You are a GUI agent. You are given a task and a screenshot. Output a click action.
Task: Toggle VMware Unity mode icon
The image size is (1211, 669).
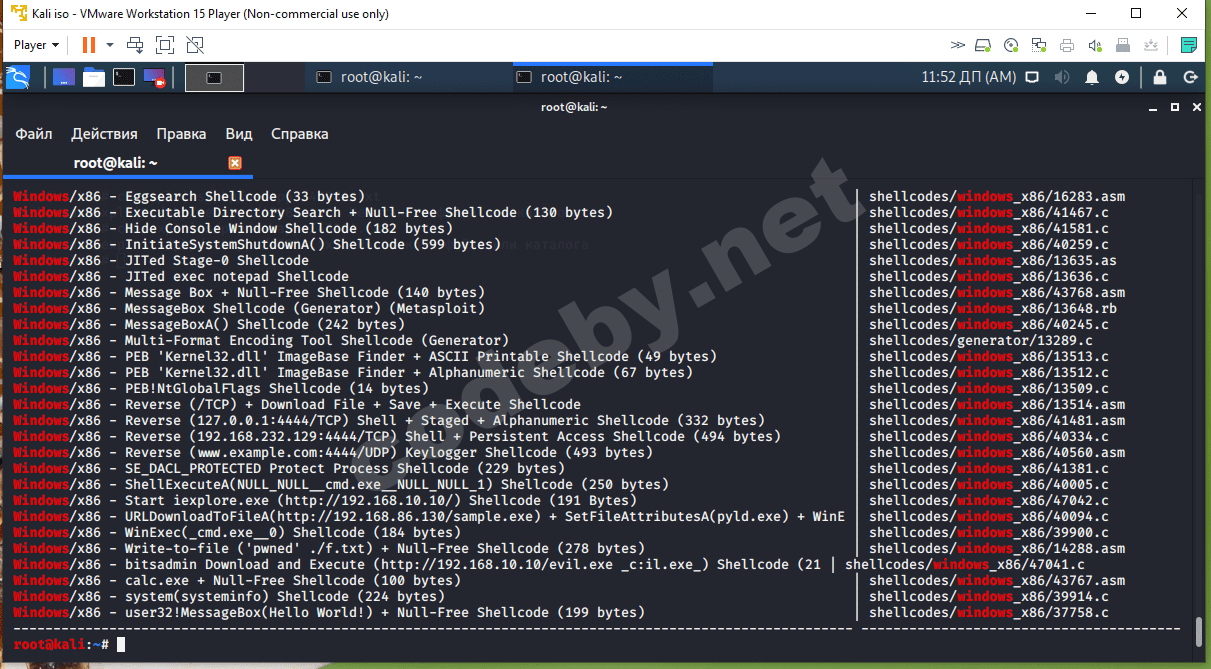tap(195, 45)
